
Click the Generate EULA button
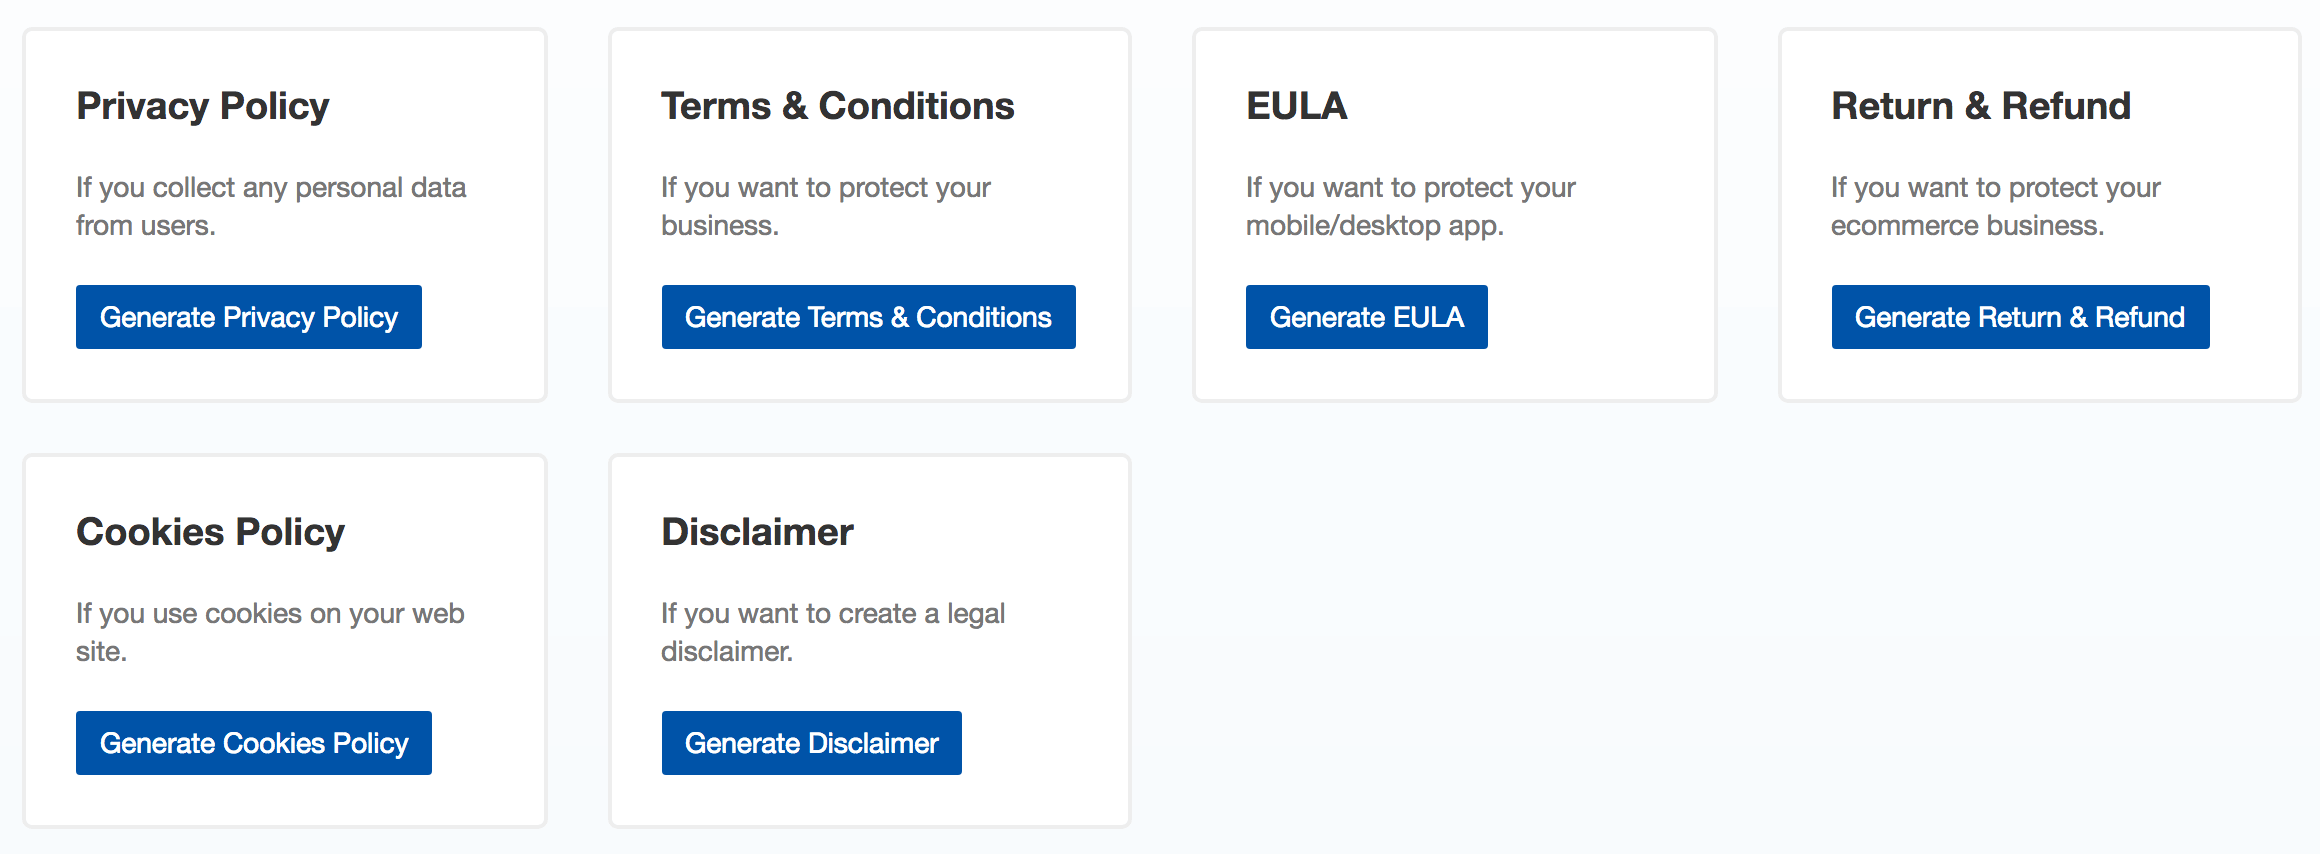[x=1366, y=317]
